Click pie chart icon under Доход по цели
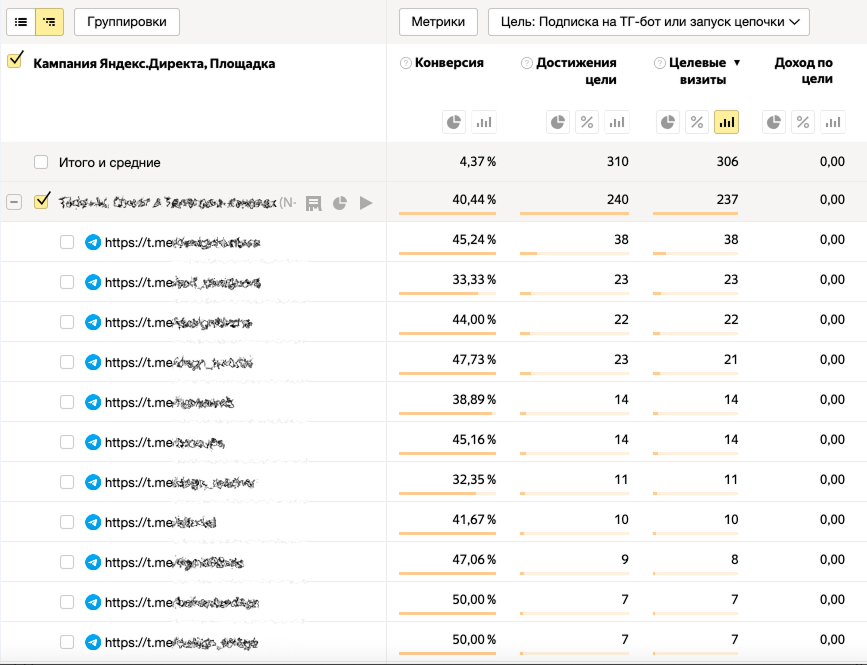The width and height of the screenshot is (867, 665). (x=774, y=122)
